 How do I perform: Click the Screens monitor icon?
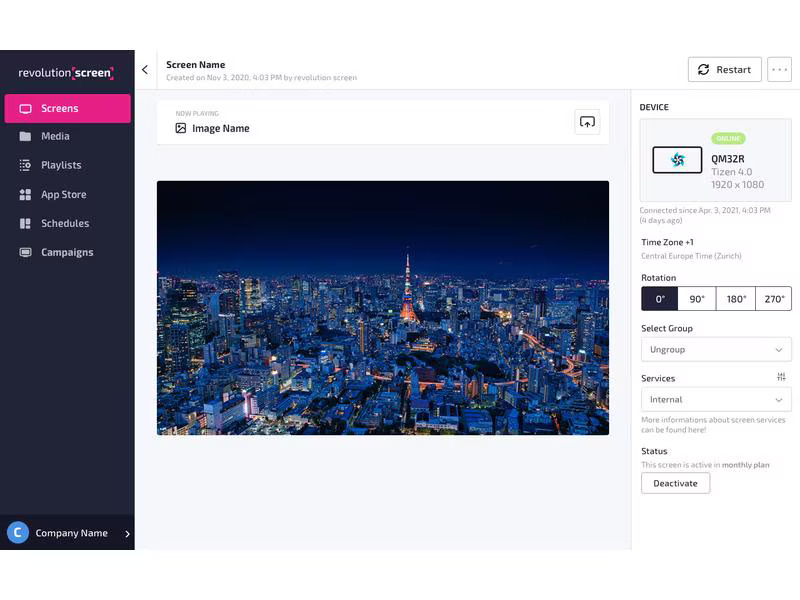click(x=25, y=109)
